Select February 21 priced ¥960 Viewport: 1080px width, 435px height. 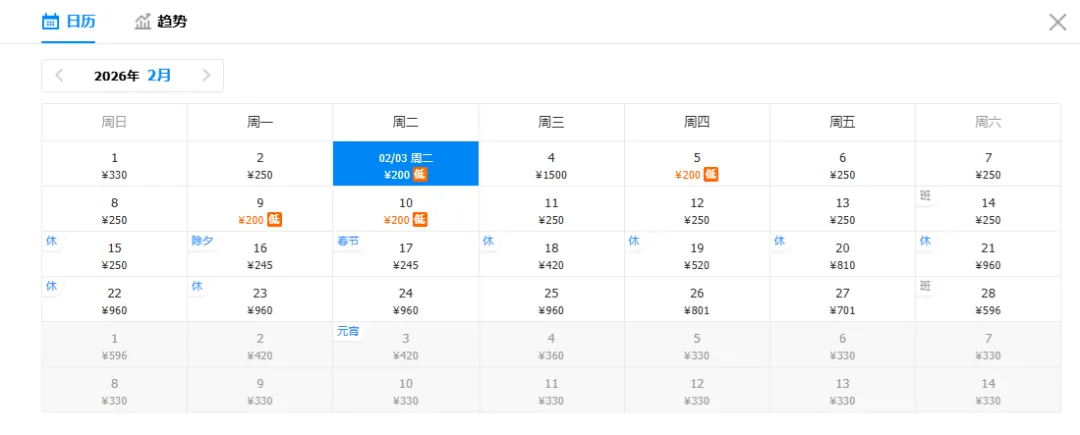click(988, 255)
